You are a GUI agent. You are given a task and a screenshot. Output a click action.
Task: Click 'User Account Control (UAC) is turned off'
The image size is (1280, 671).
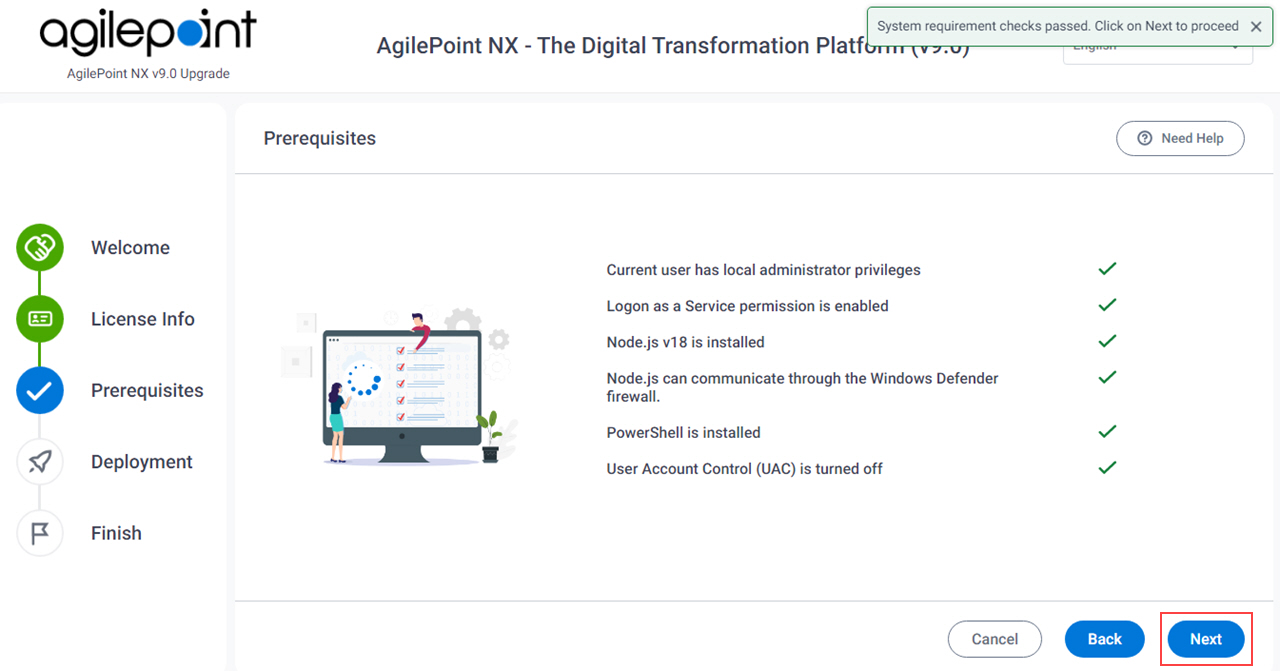744,469
